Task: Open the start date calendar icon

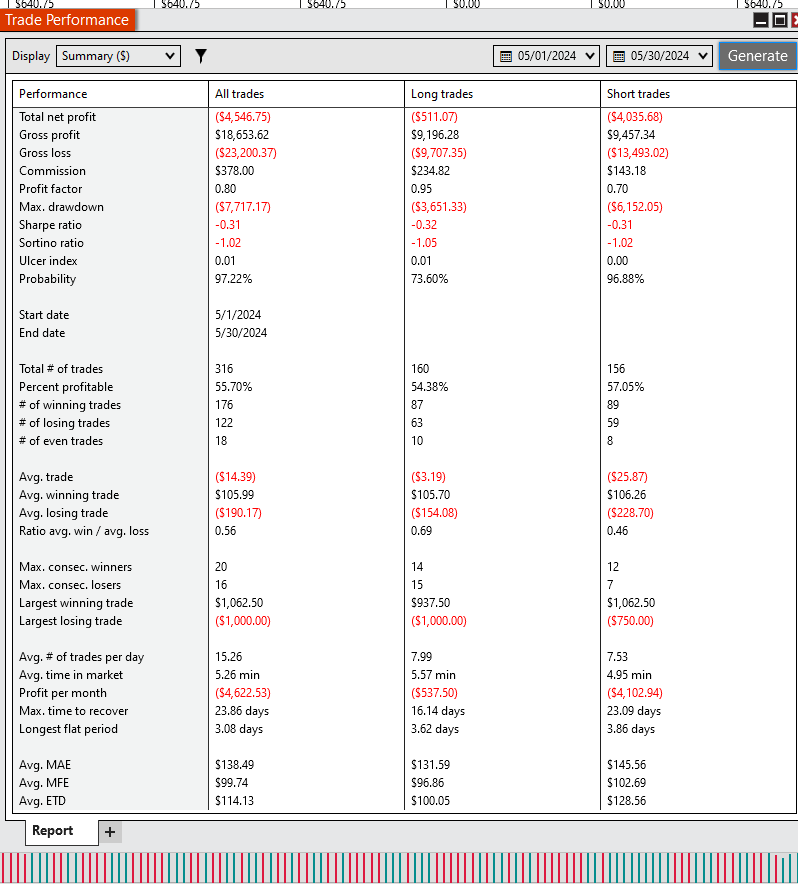Action: click(x=506, y=56)
